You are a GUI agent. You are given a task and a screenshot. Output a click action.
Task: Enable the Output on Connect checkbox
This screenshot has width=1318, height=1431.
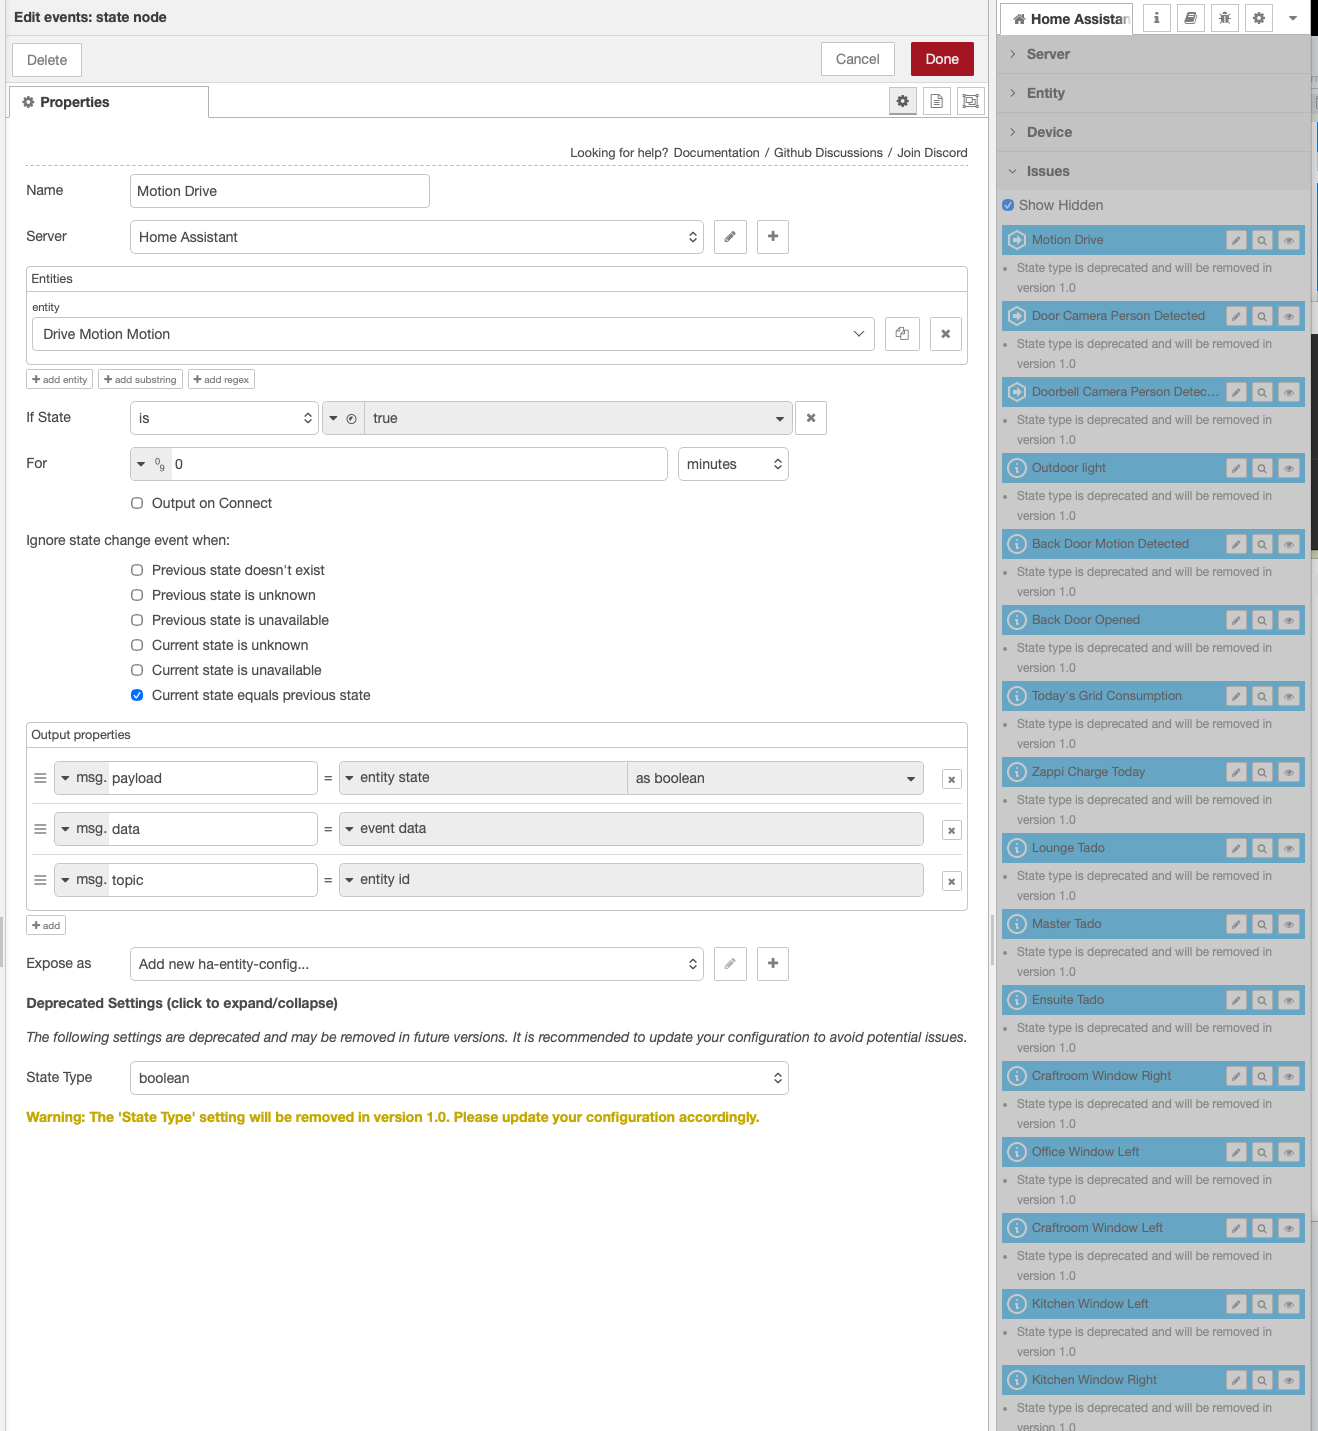point(137,503)
